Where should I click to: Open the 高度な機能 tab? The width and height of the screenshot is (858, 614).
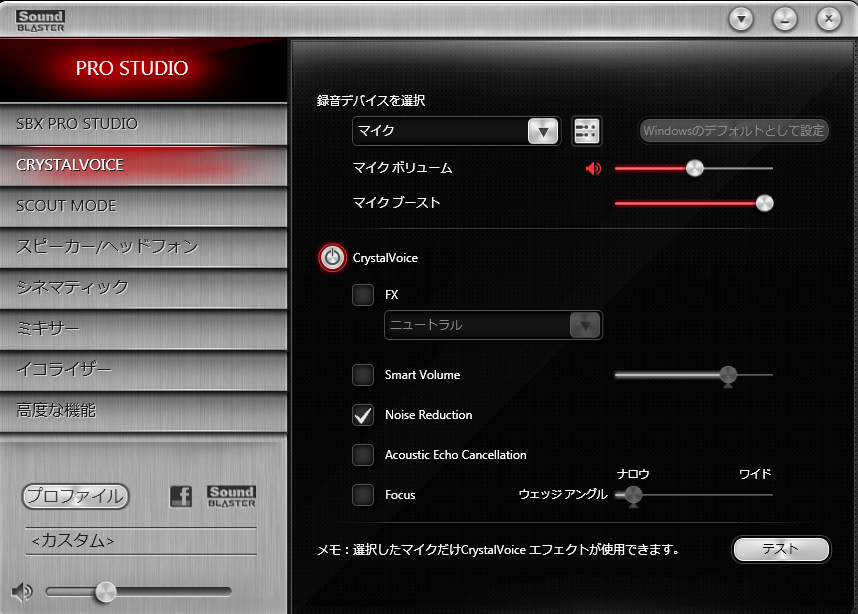click(143, 411)
